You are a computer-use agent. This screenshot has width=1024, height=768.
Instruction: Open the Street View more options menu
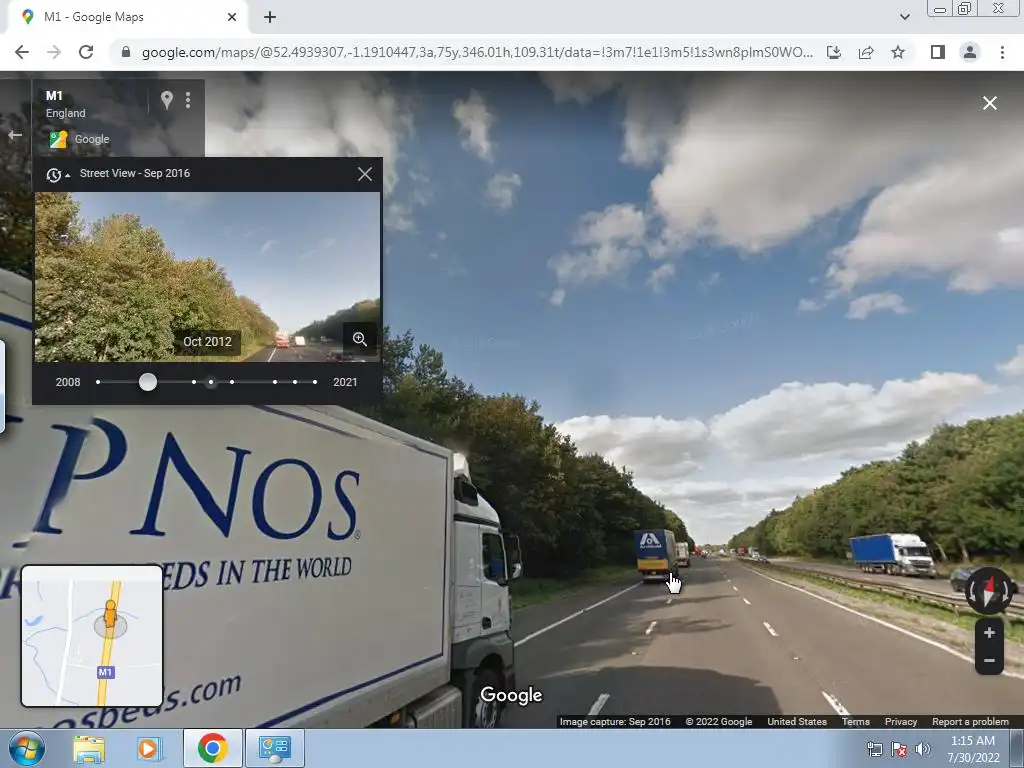pos(188,100)
